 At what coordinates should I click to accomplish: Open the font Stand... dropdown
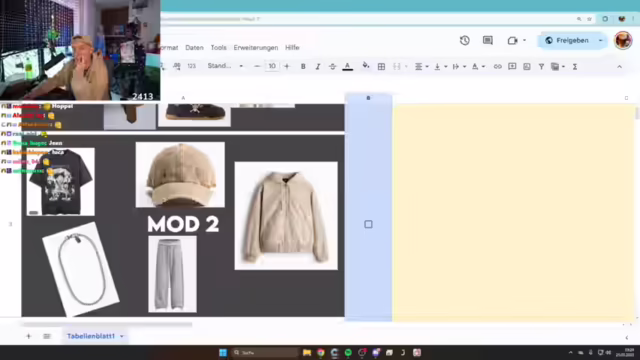click(x=225, y=66)
